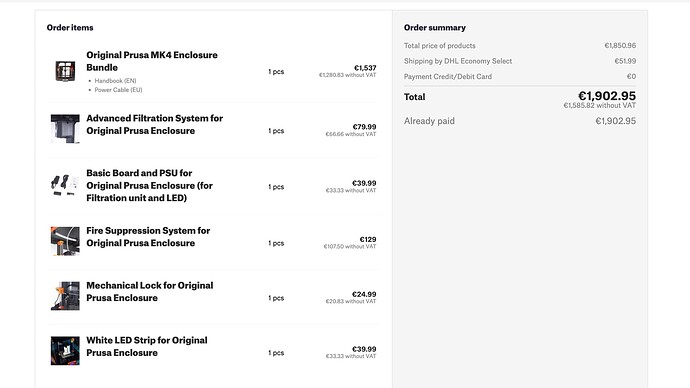
Task: Select the €39.99 White LED Strip price
Action: pos(364,349)
